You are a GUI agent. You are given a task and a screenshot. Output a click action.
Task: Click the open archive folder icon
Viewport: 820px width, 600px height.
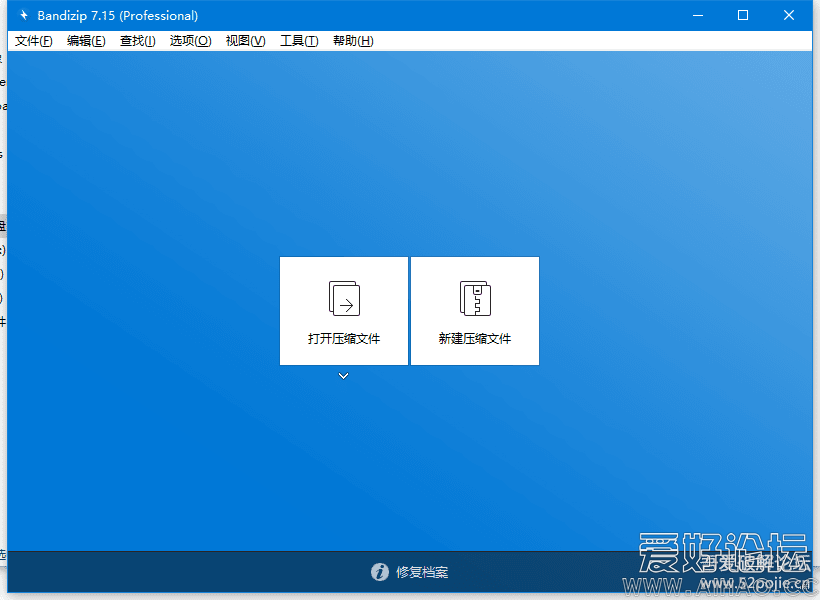(343, 298)
